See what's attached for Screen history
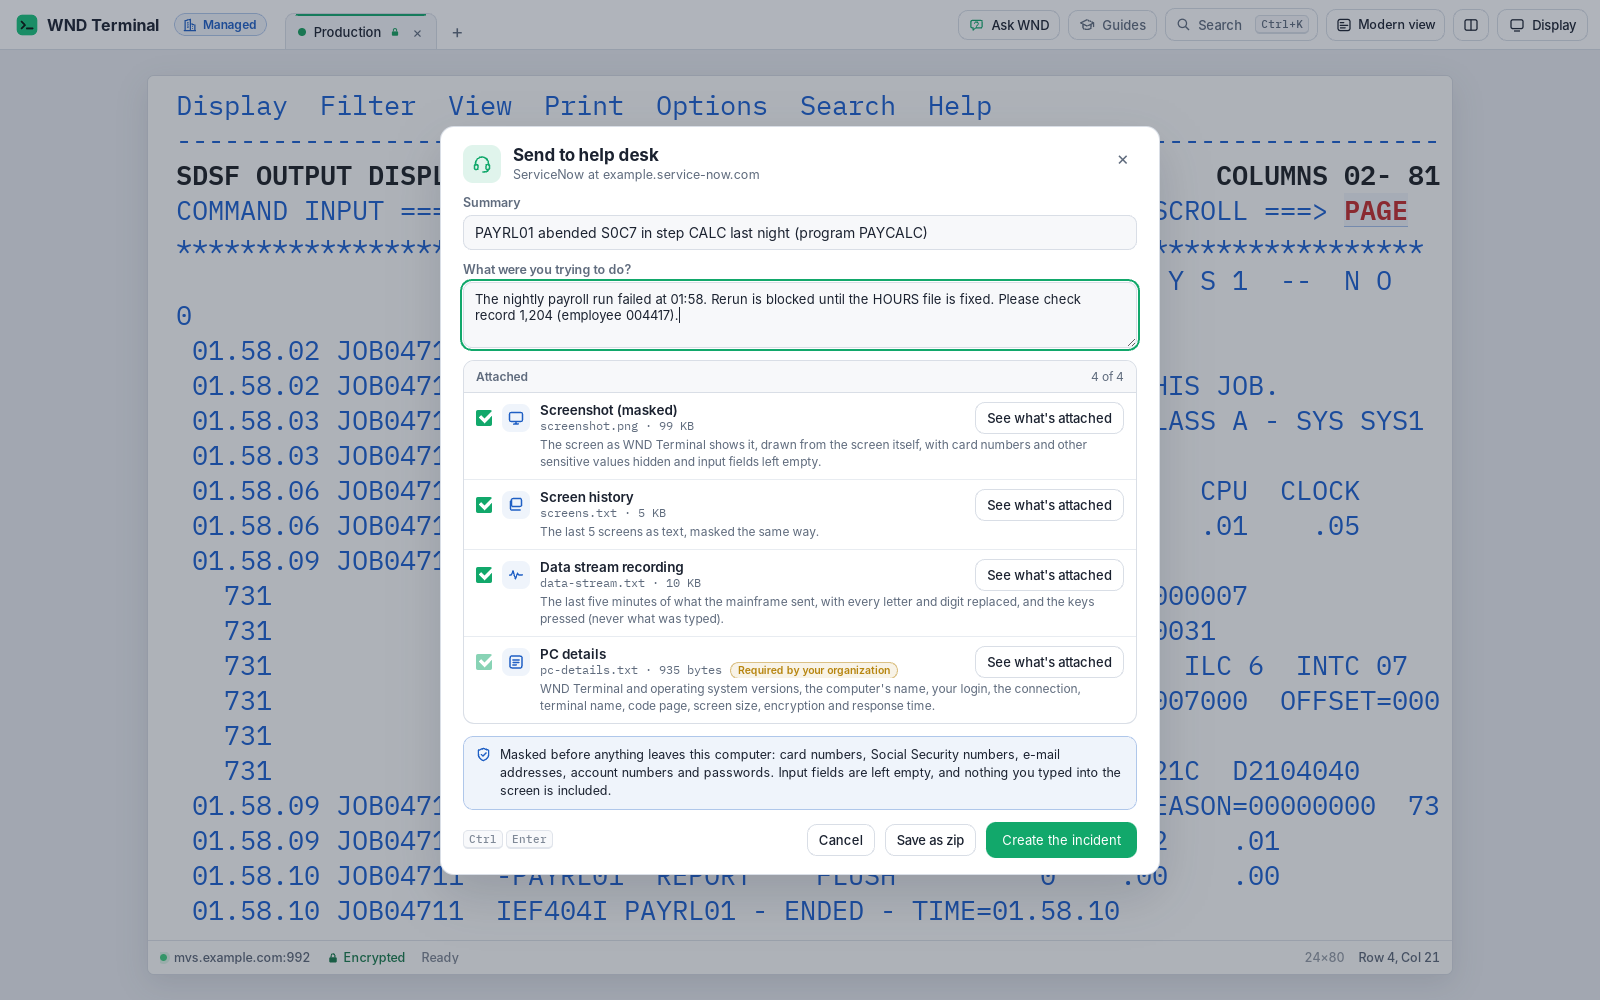The width and height of the screenshot is (1600, 1000). pyautogui.click(x=1049, y=505)
